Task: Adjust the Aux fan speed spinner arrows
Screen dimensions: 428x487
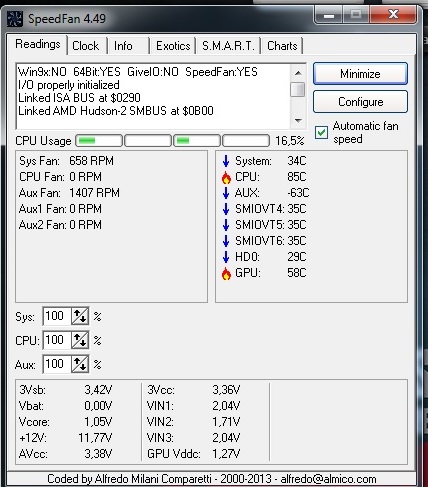Action: click(x=80, y=364)
